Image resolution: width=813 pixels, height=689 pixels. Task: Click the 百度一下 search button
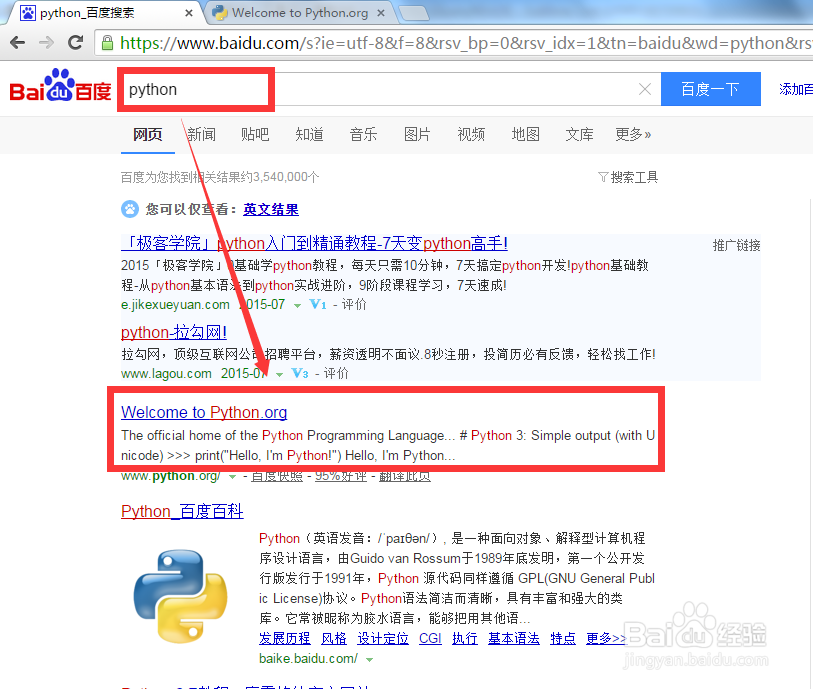710,89
